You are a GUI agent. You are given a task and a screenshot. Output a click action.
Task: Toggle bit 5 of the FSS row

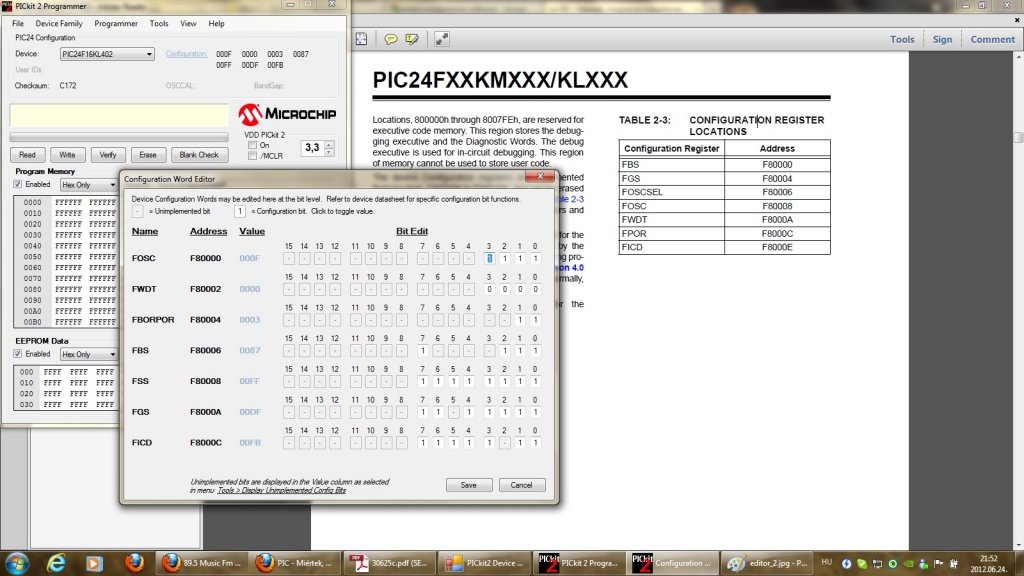click(x=453, y=381)
